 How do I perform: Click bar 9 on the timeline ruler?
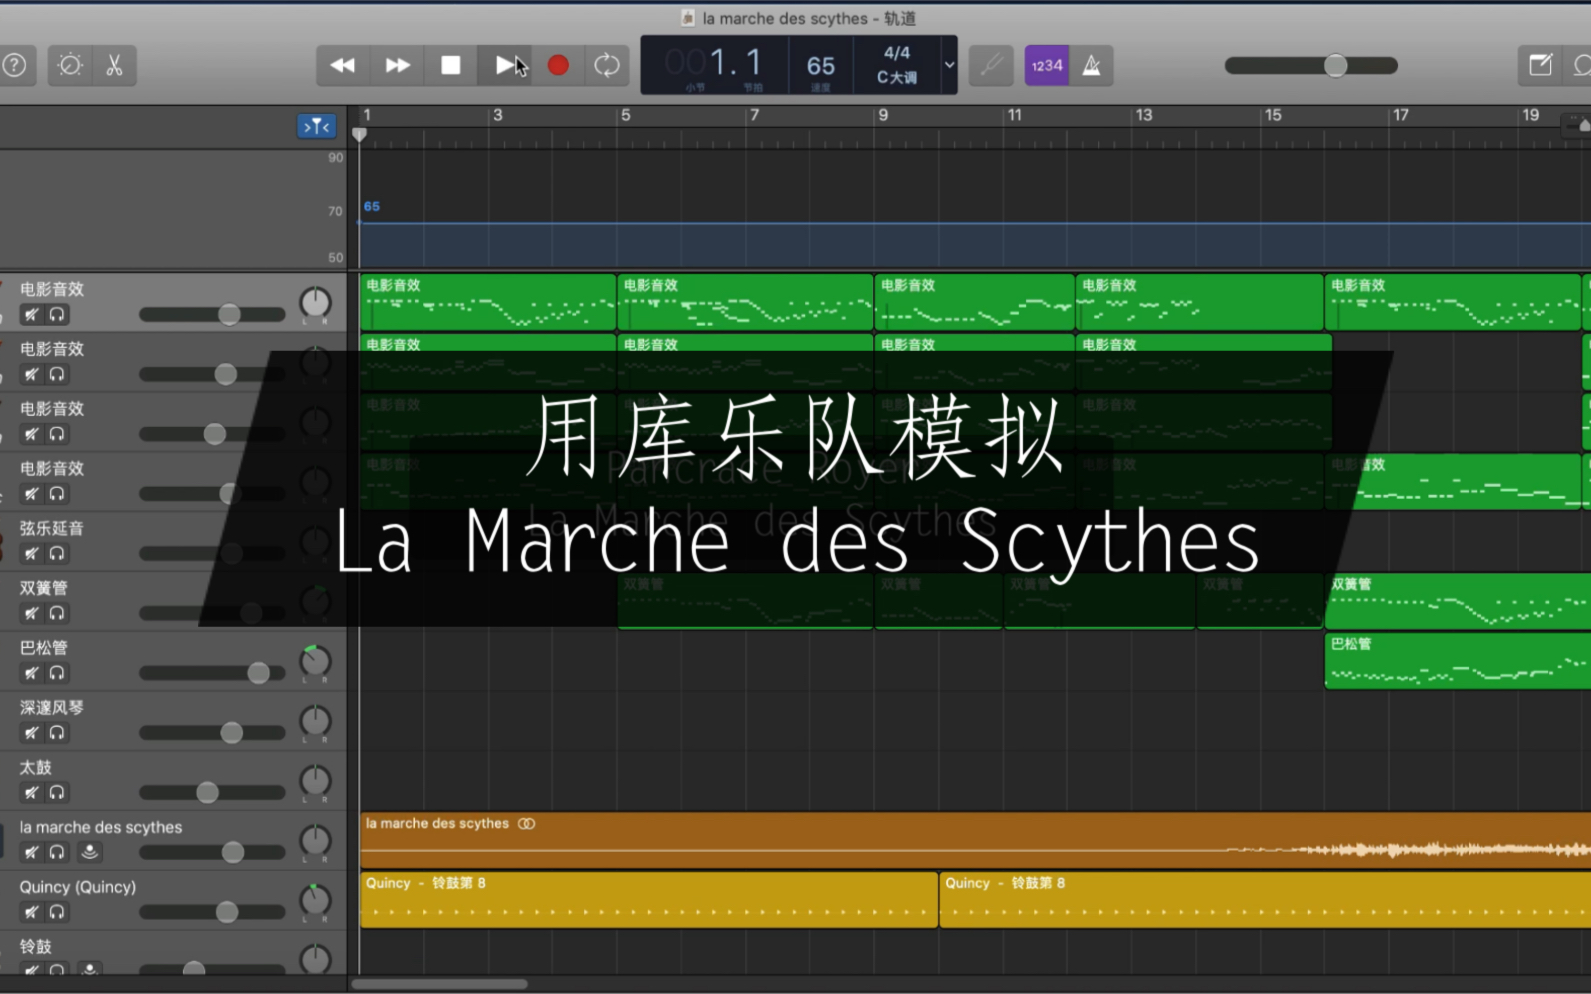tap(883, 115)
